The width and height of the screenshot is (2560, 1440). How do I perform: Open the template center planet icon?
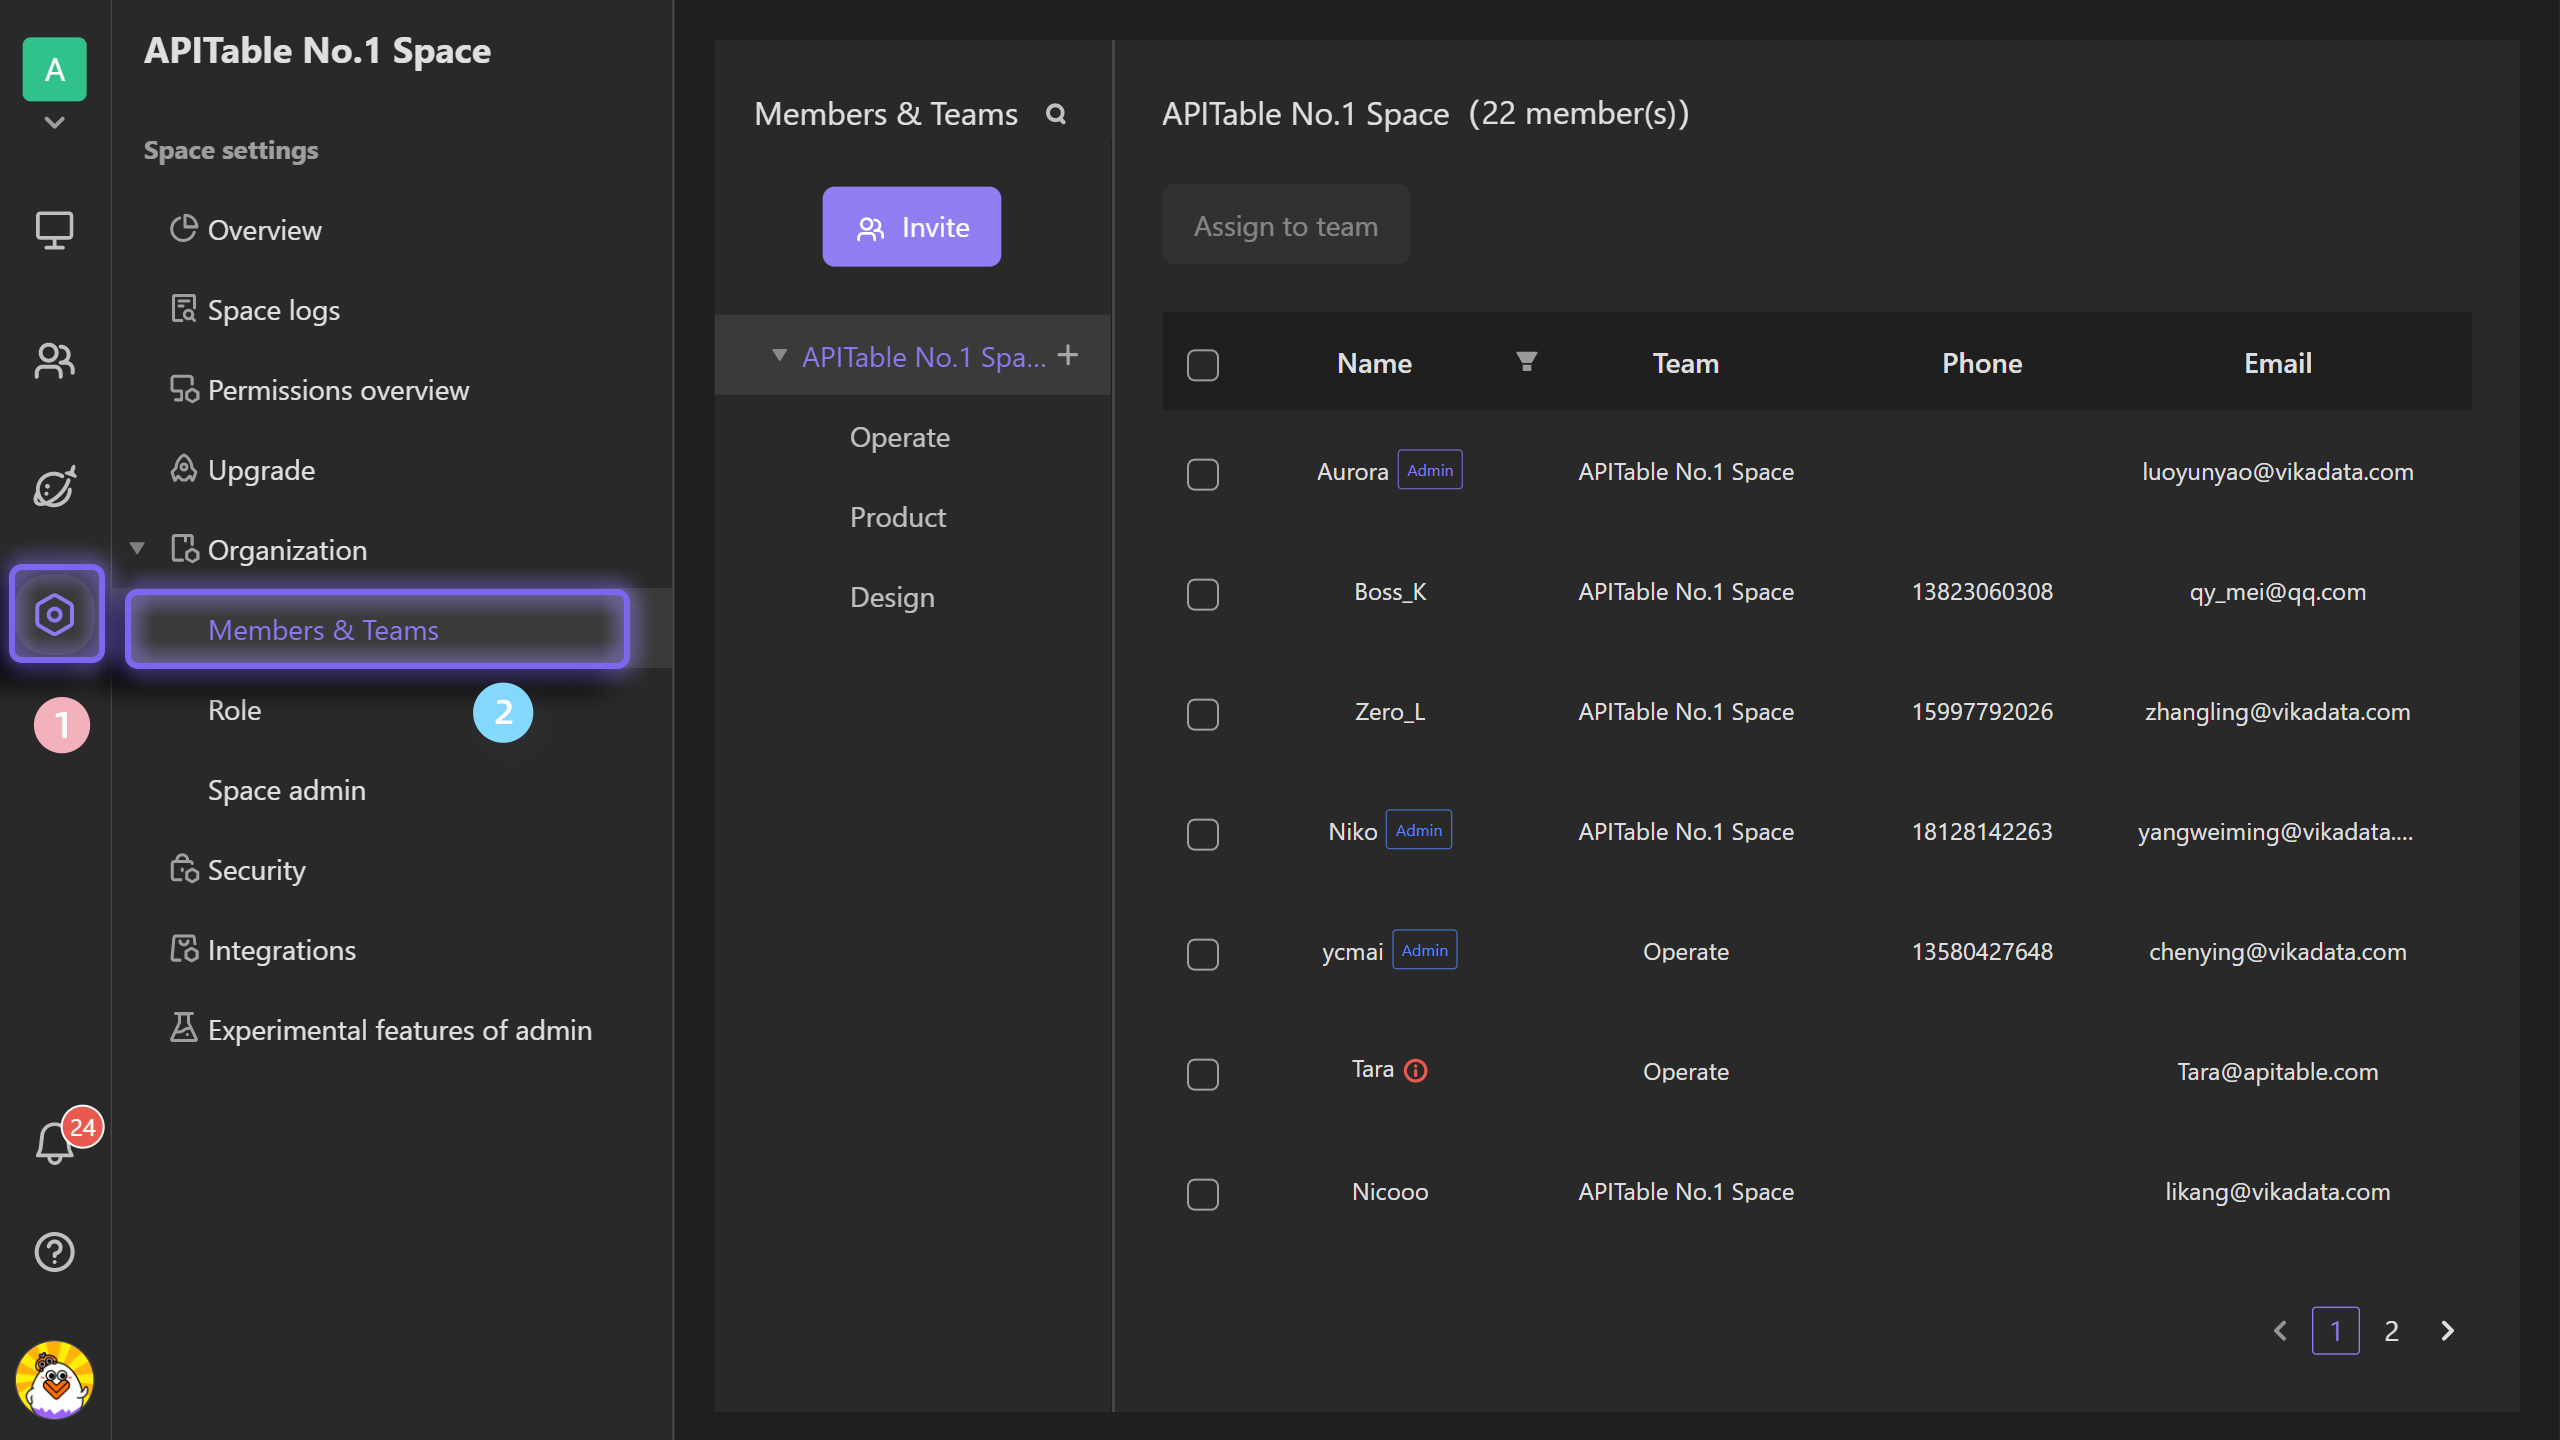click(55, 487)
